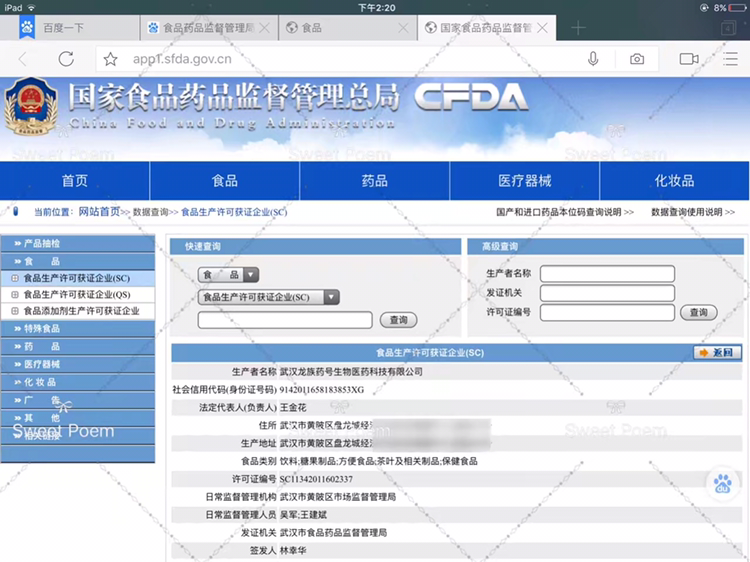Click the 发证机关 input field
The image size is (750, 562).
pos(607,293)
